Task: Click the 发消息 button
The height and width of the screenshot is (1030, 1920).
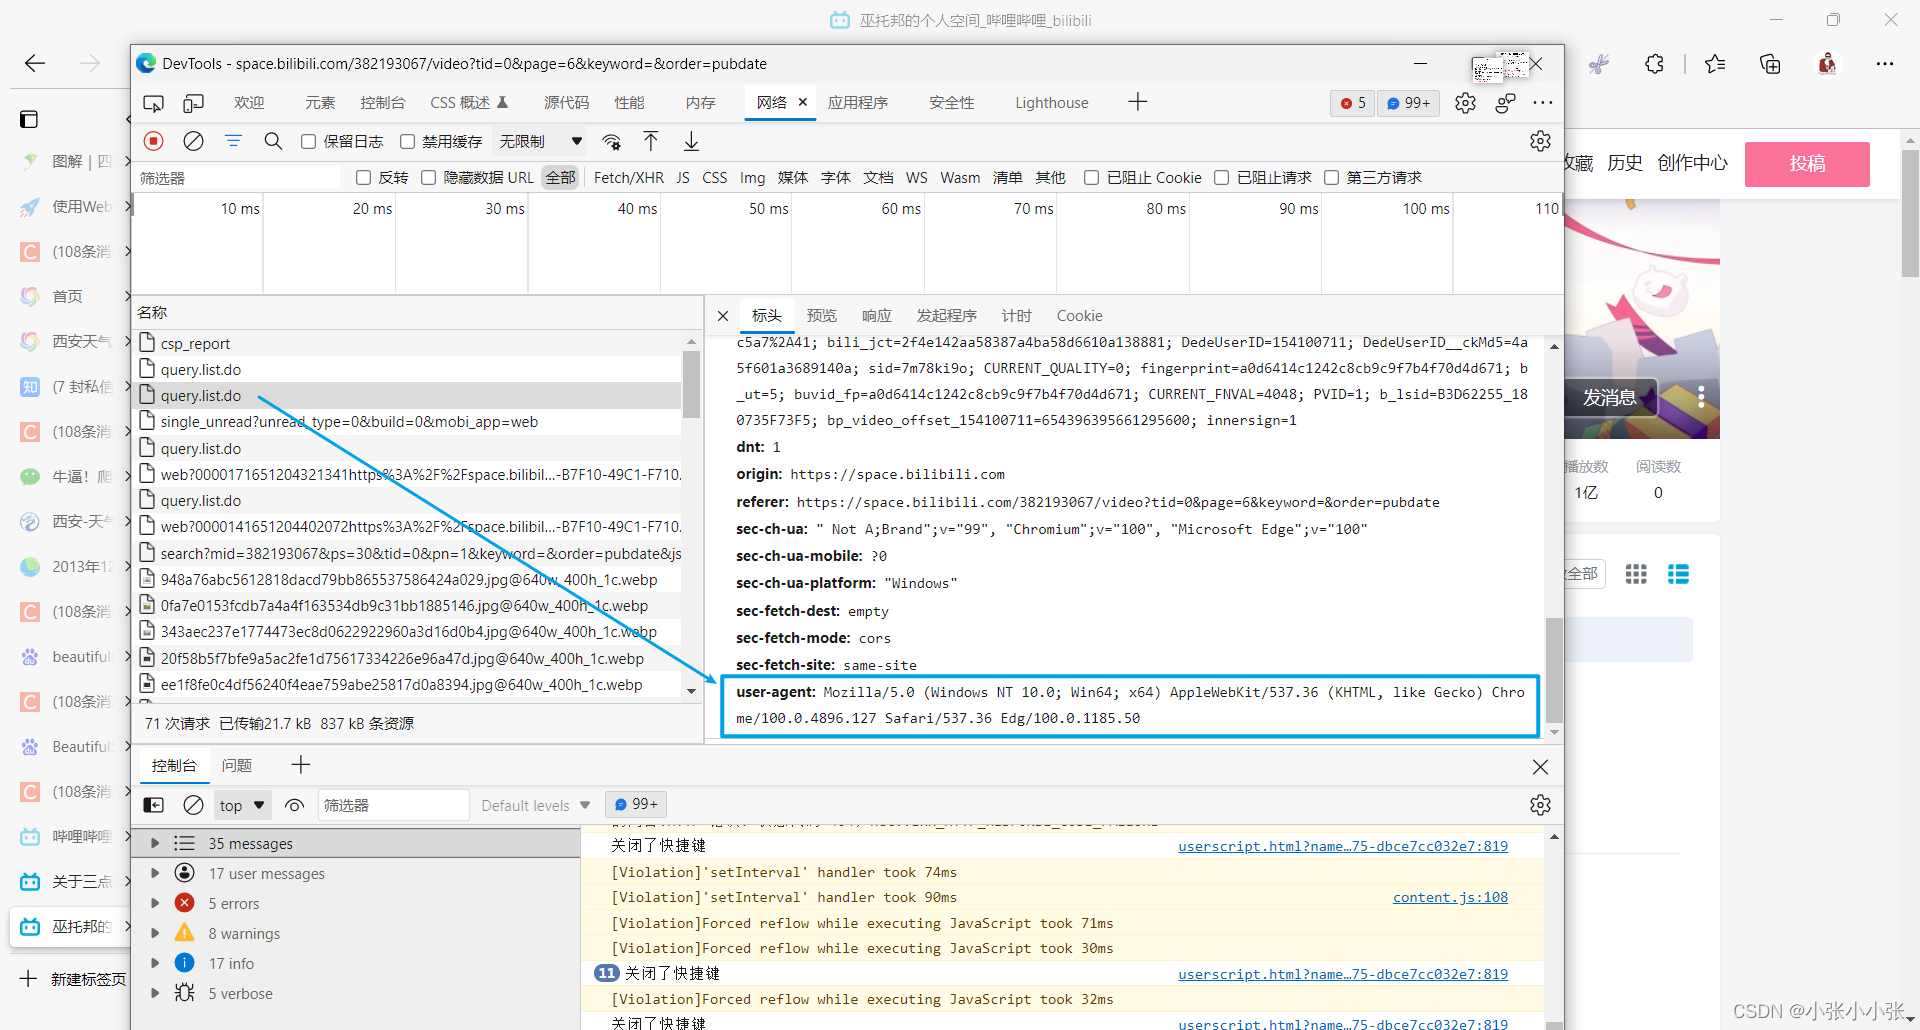Action: click(x=1610, y=398)
